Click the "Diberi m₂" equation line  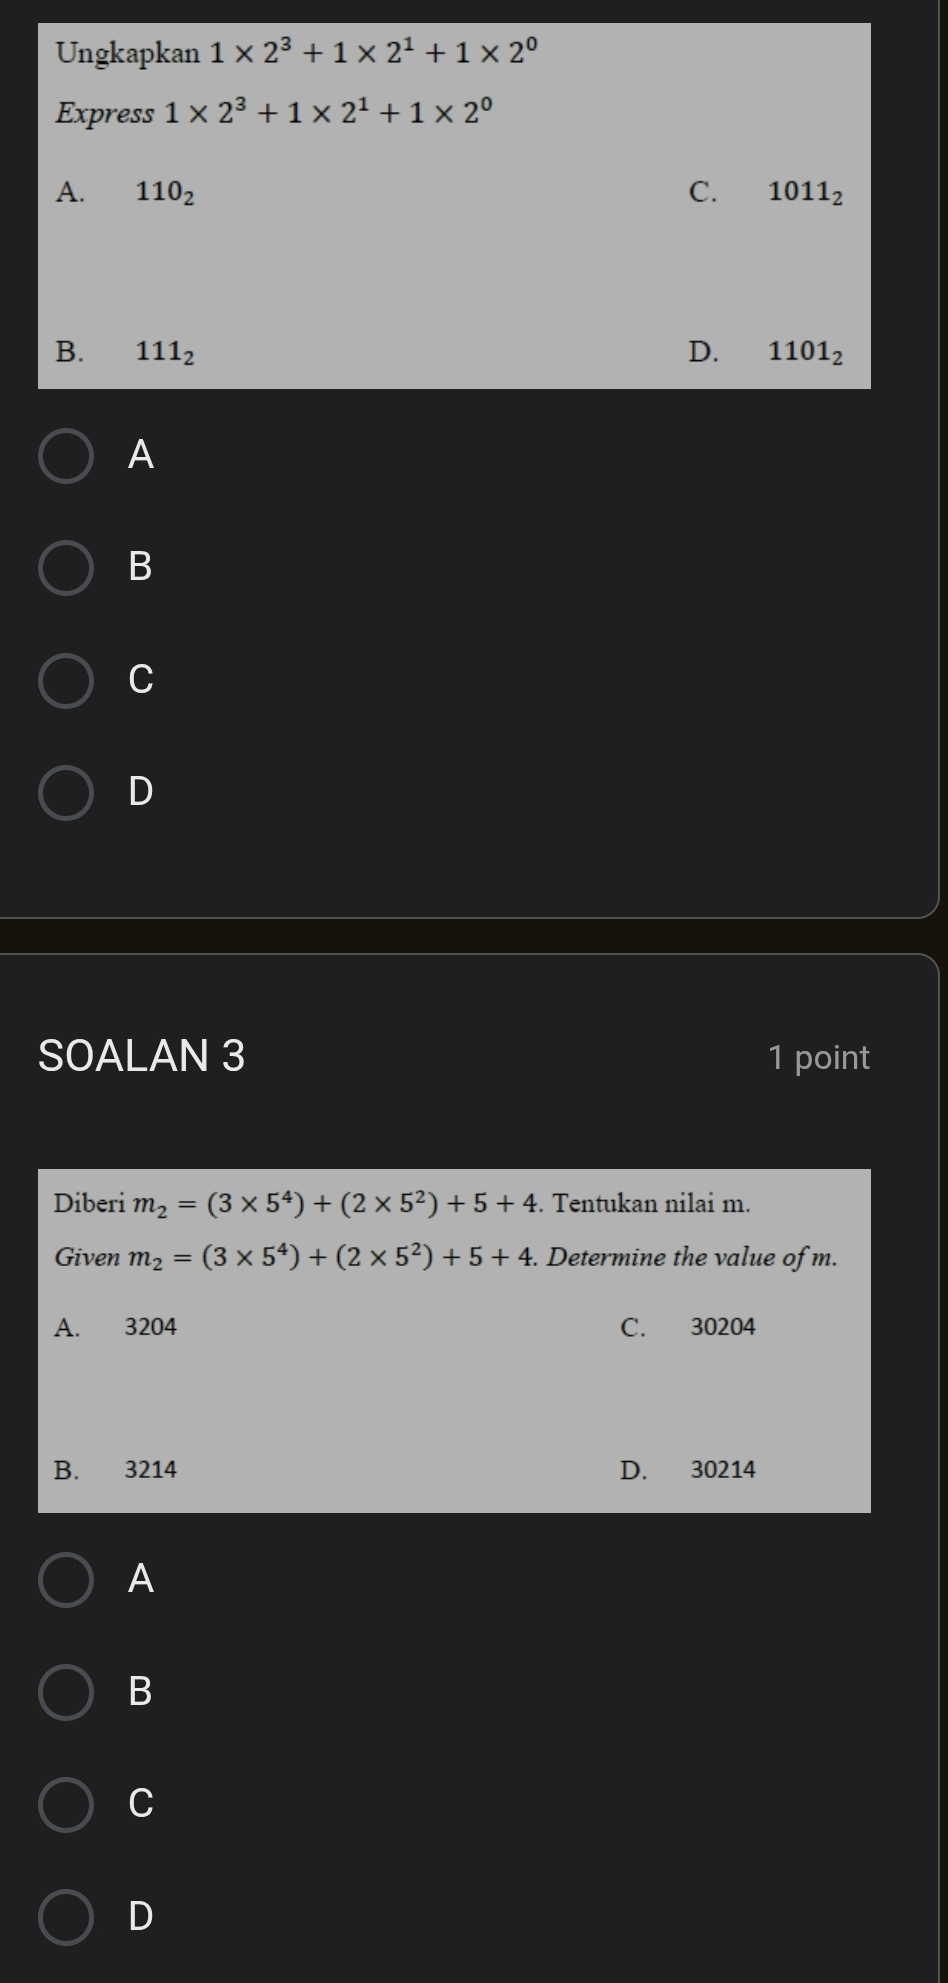click(x=402, y=1203)
